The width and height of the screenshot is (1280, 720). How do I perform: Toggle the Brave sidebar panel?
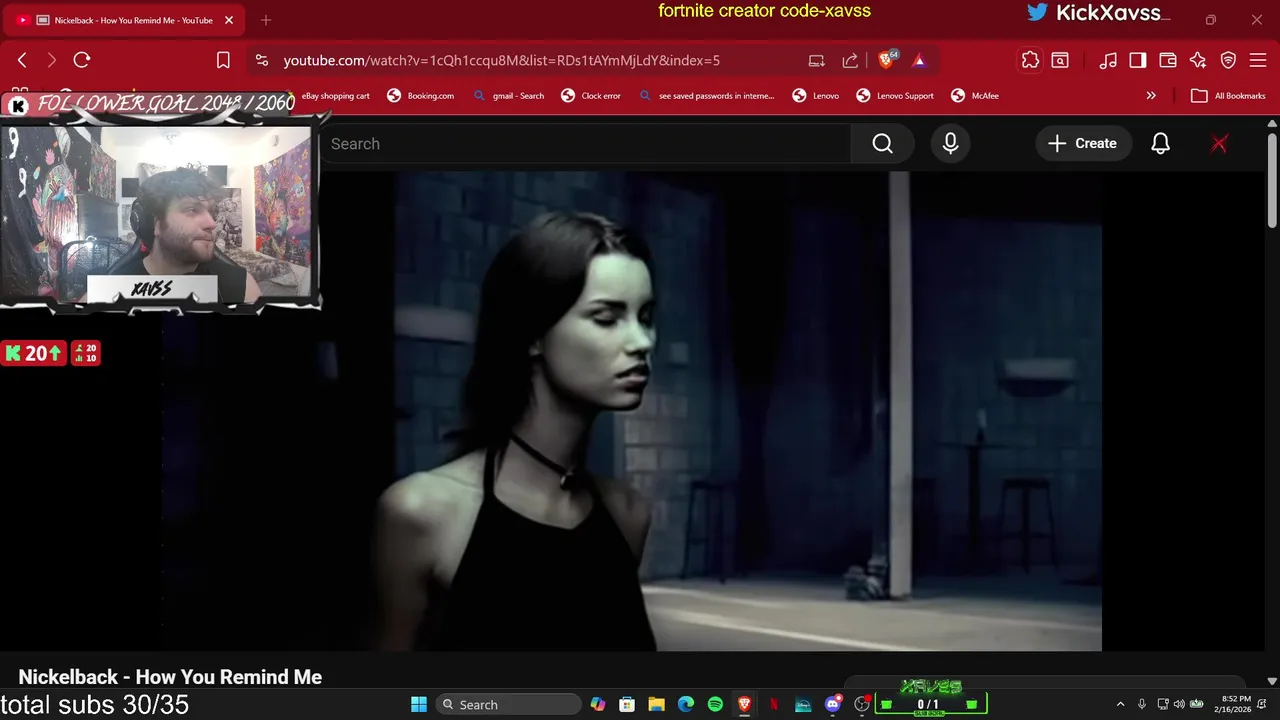1138,60
